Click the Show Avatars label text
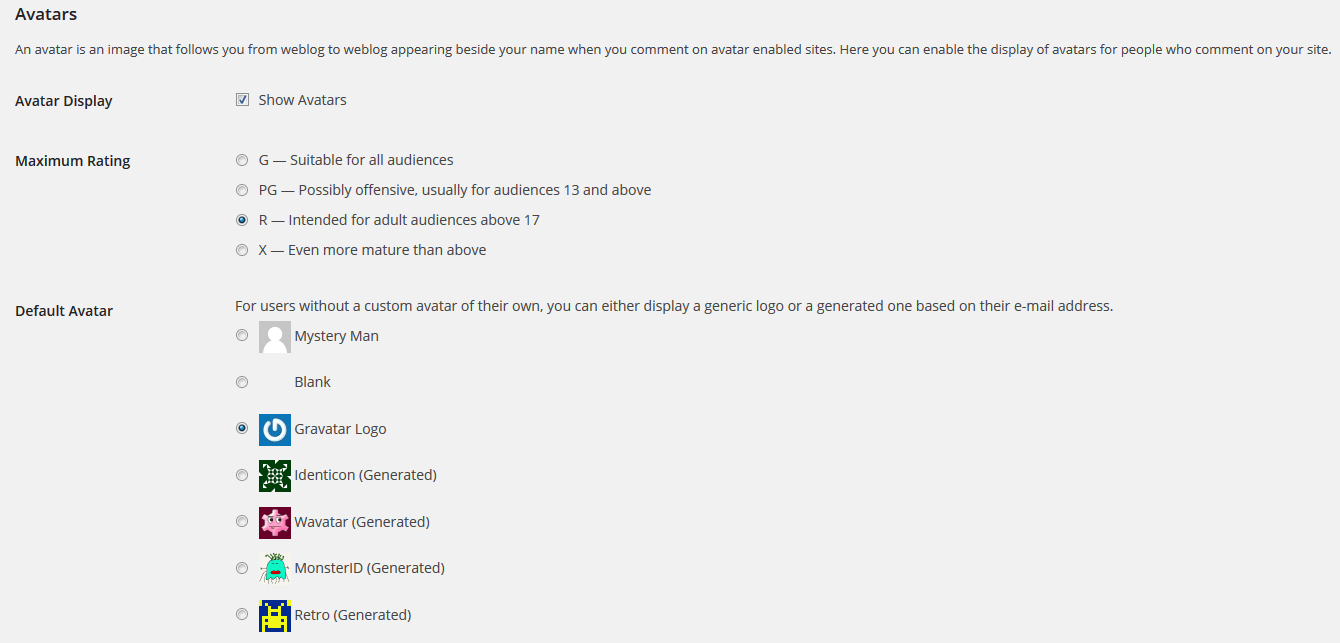This screenshot has height=643, width=1340. click(303, 100)
